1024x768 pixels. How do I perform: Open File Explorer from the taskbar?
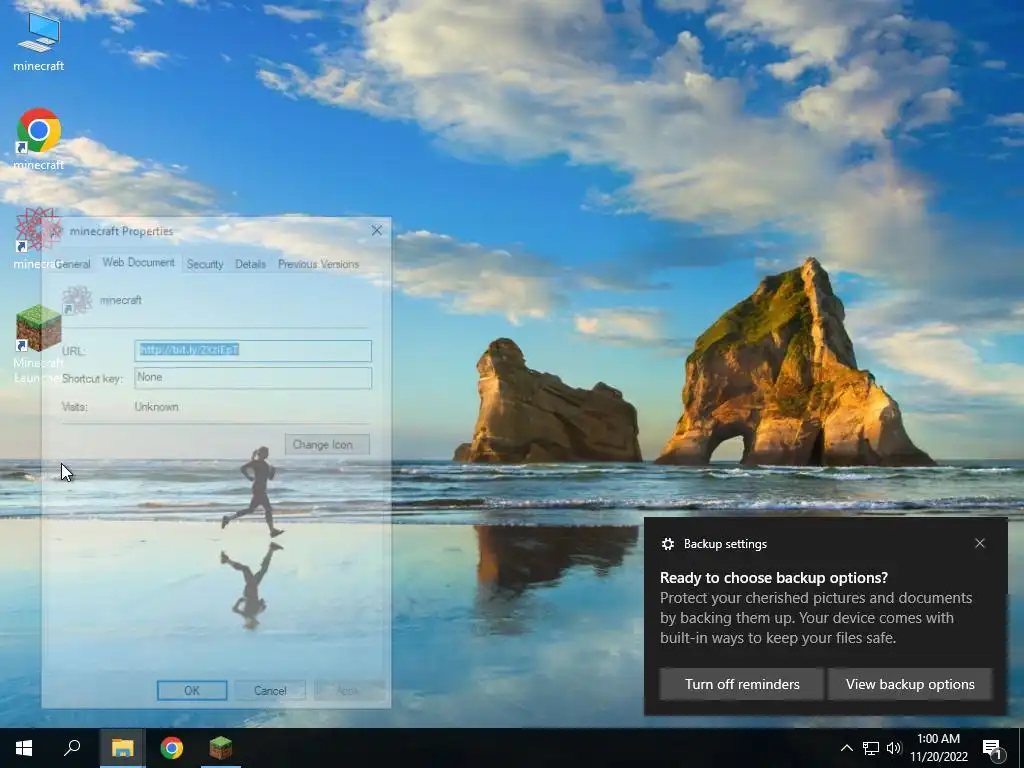[x=122, y=748]
